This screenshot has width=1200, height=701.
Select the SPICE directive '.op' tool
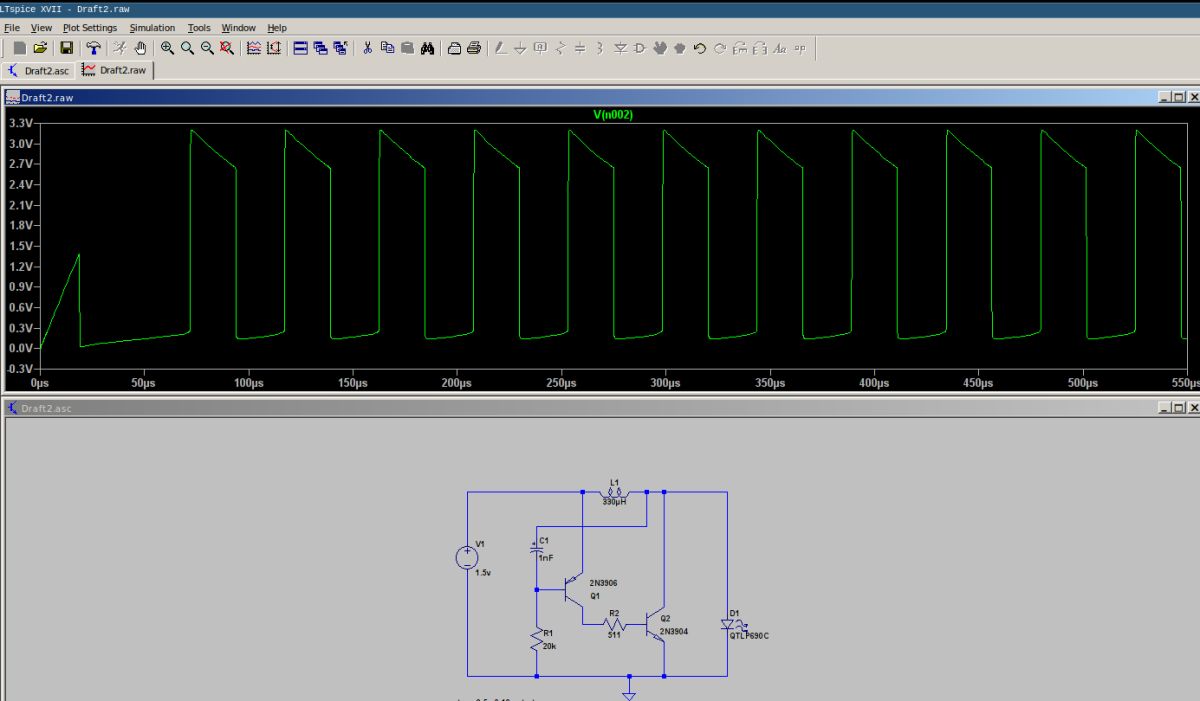[800, 48]
